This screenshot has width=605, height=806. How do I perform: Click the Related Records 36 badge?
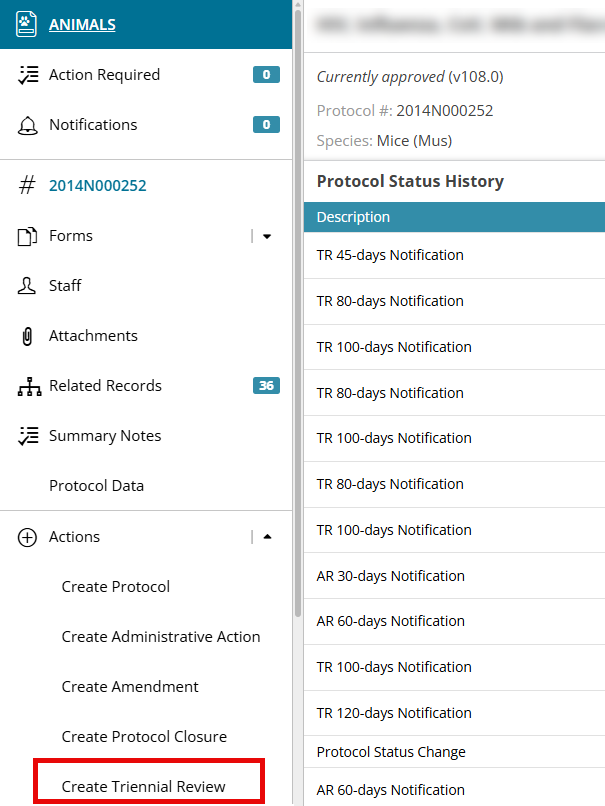click(x=266, y=386)
